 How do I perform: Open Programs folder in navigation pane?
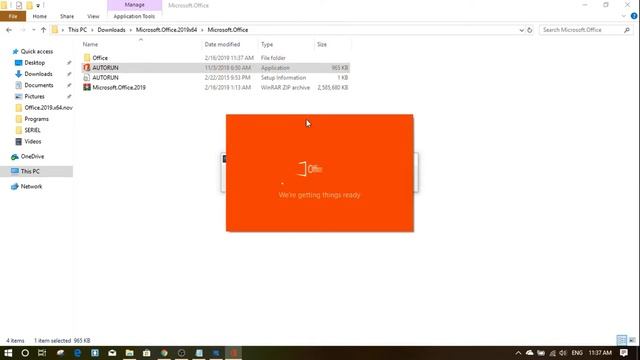[x=36, y=119]
